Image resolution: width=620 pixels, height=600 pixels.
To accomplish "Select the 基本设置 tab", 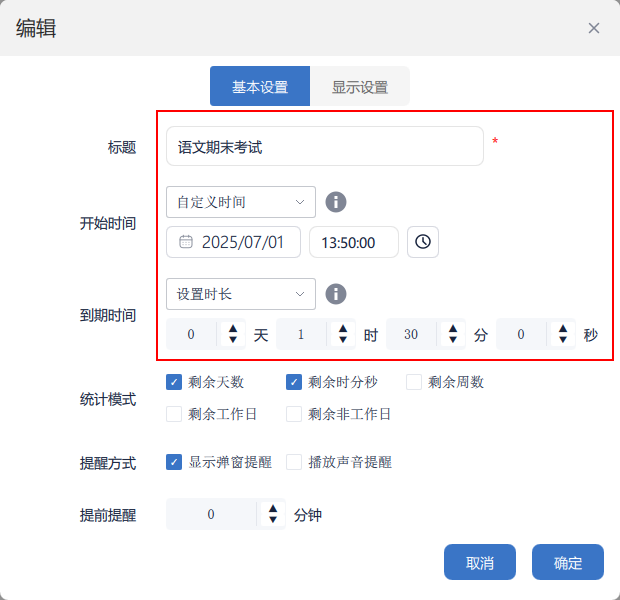I will point(260,87).
